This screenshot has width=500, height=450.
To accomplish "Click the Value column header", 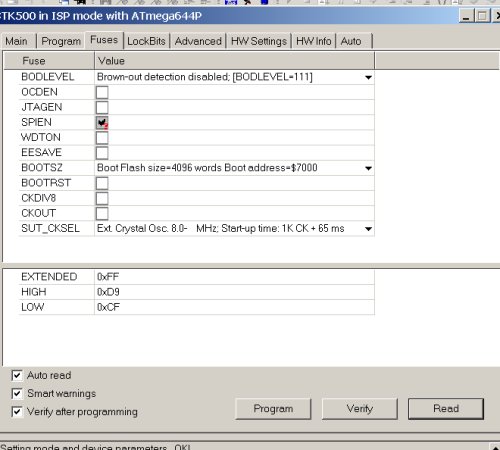I will tap(235, 61).
